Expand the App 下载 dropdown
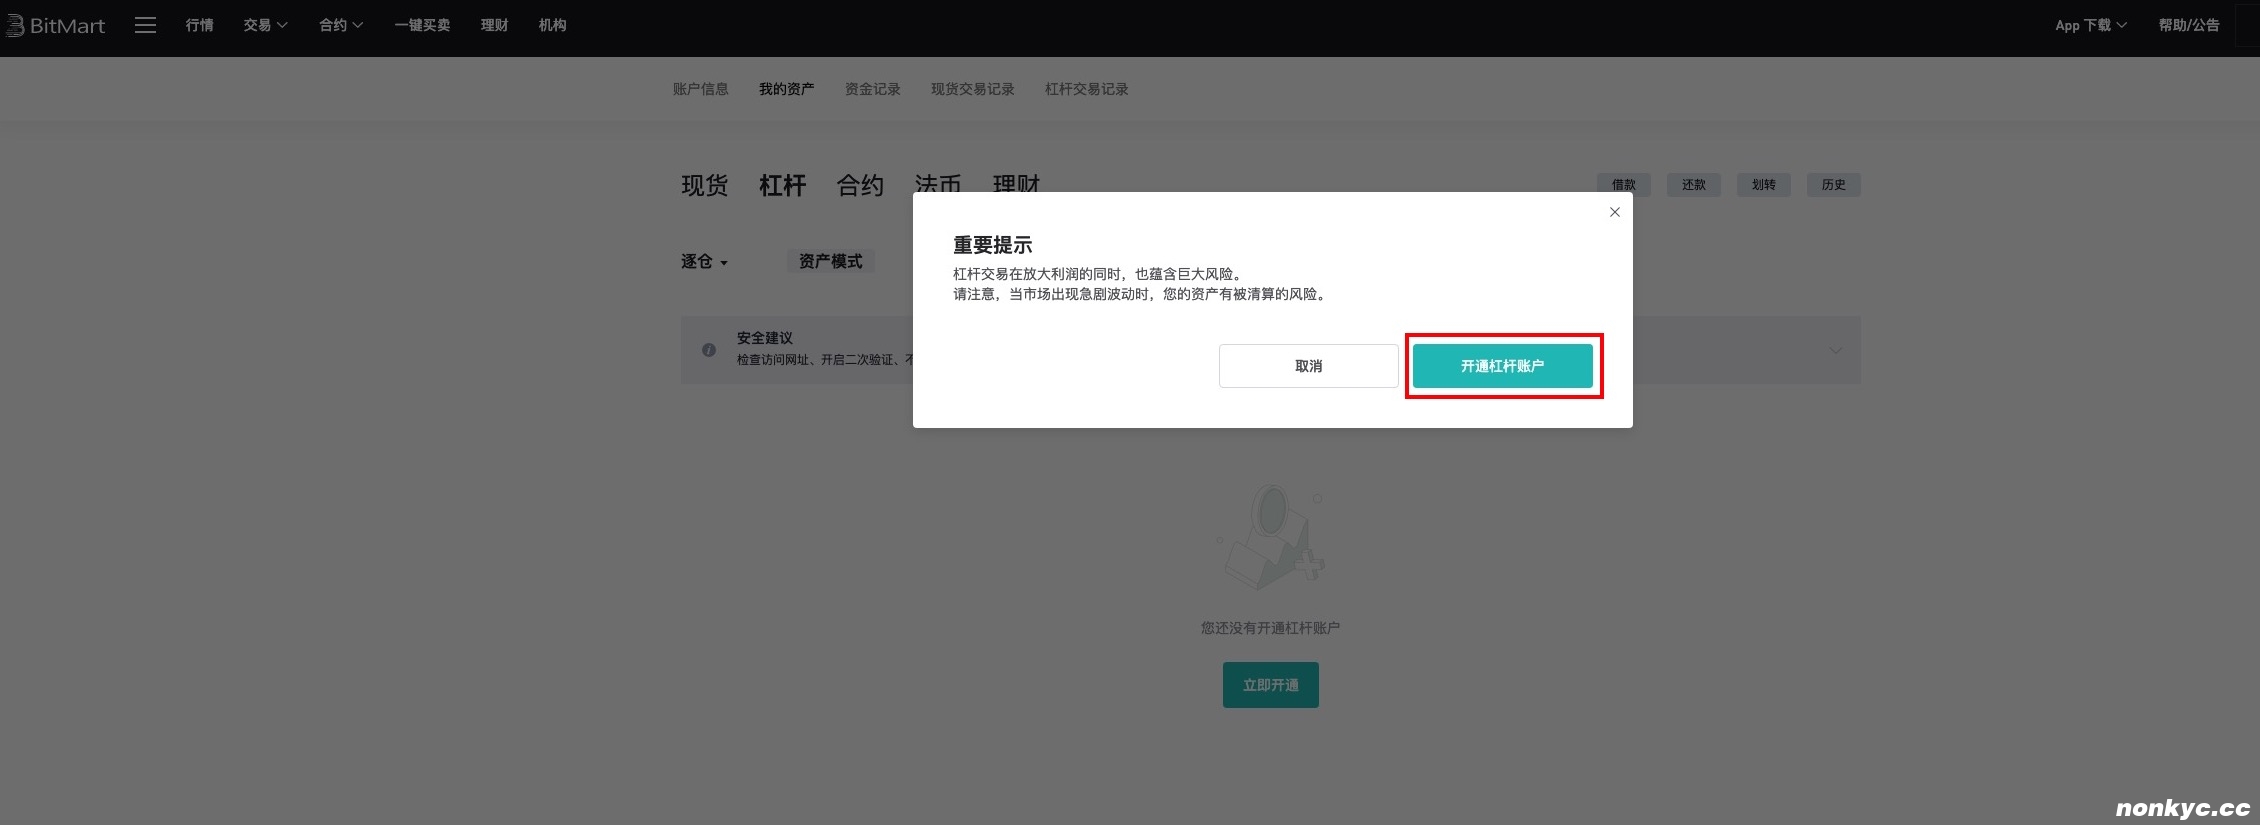2260x825 pixels. [x=2090, y=26]
